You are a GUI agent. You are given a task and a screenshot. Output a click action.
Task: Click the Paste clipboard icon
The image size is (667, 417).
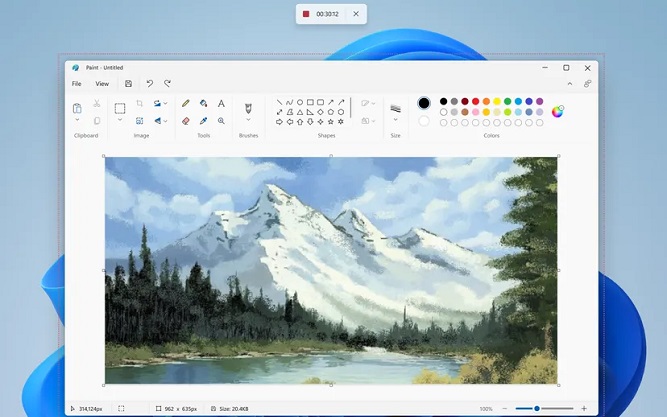[x=77, y=109]
